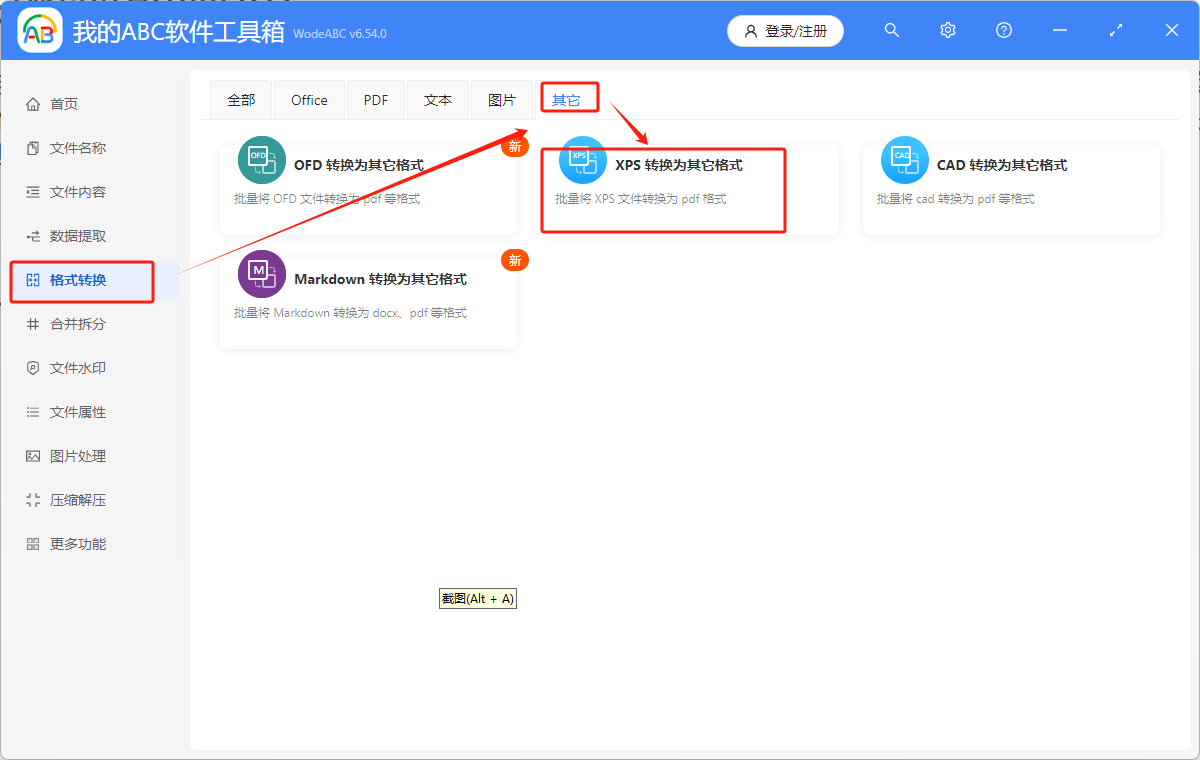Select the 图片 category tab

click(503, 100)
